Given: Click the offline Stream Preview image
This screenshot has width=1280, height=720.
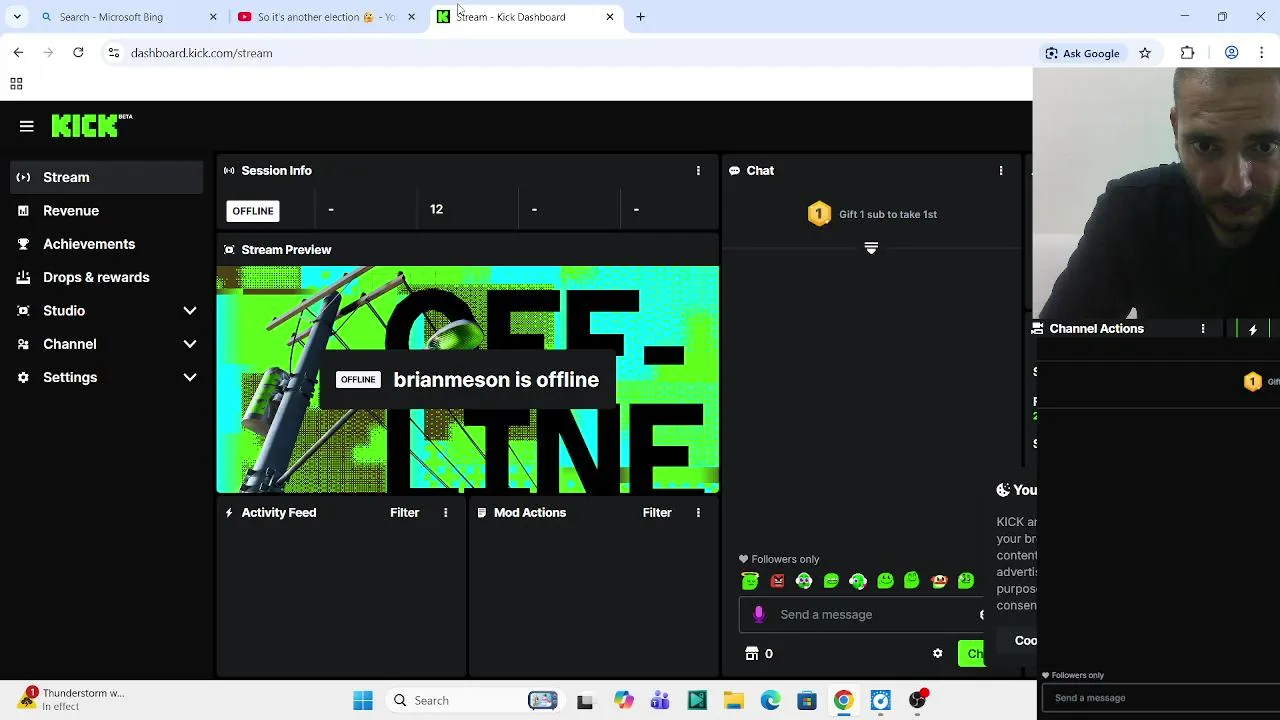Looking at the screenshot, I should [468, 380].
